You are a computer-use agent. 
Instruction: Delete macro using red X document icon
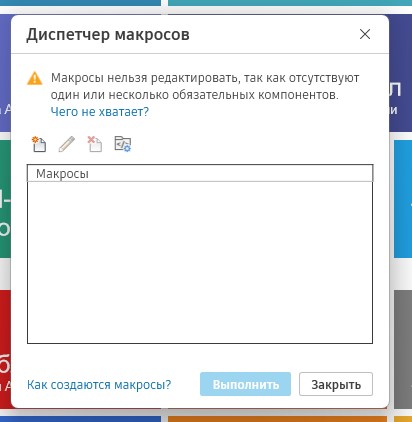(x=95, y=144)
